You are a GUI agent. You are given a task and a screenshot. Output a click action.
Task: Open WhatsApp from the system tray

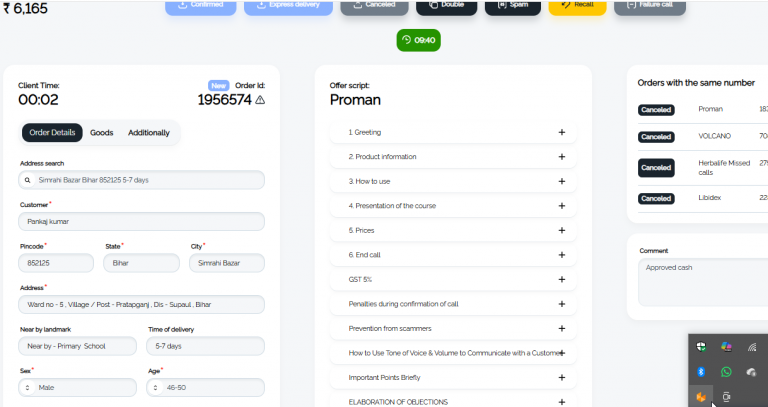(x=726, y=372)
